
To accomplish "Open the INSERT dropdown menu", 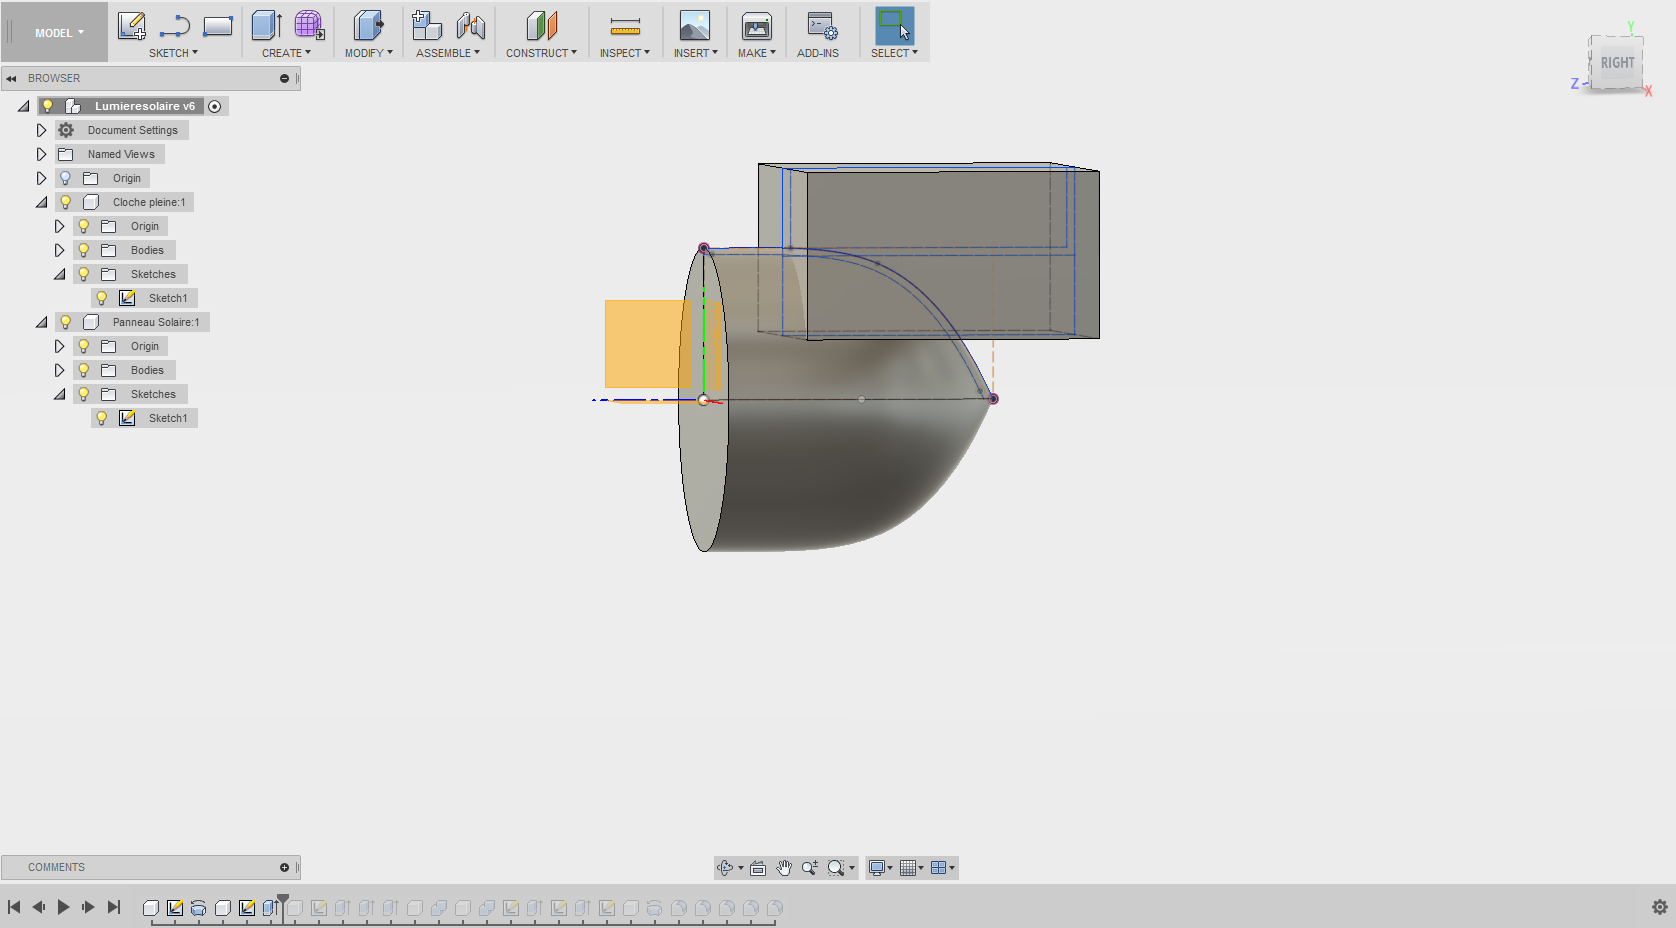I will (x=695, y=53).
